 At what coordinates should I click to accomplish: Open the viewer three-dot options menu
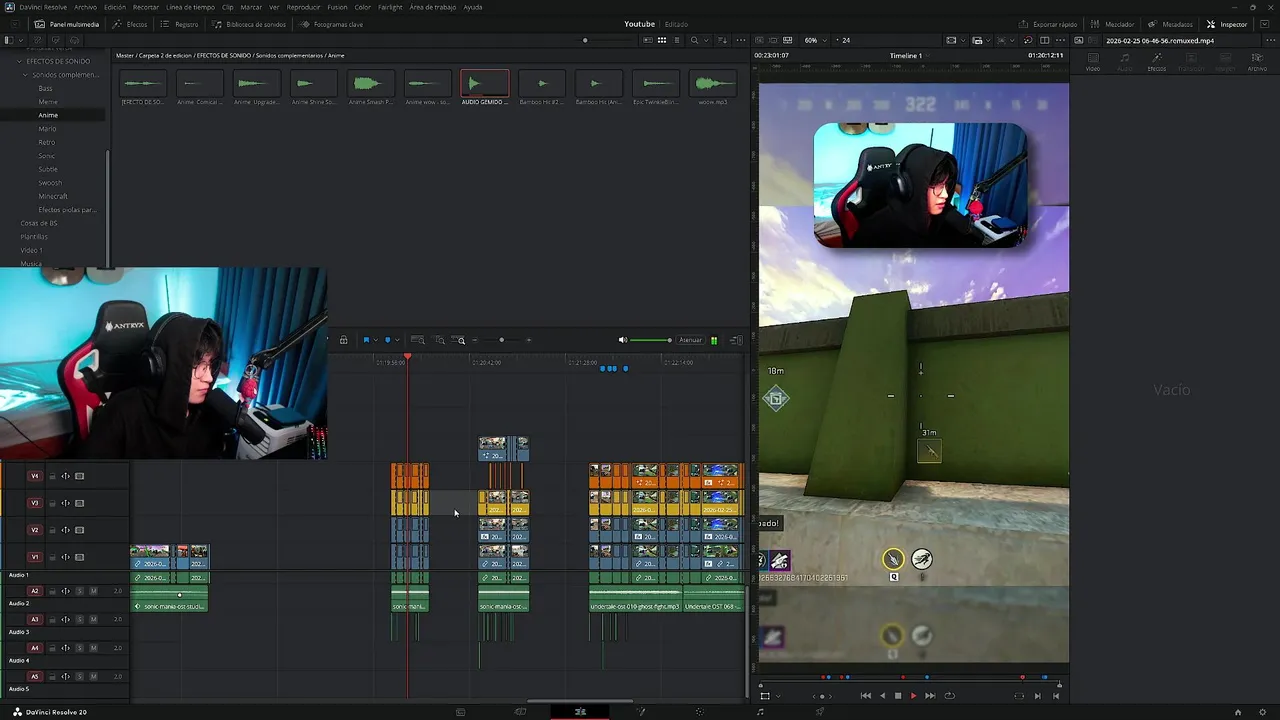click(1061, 40)
